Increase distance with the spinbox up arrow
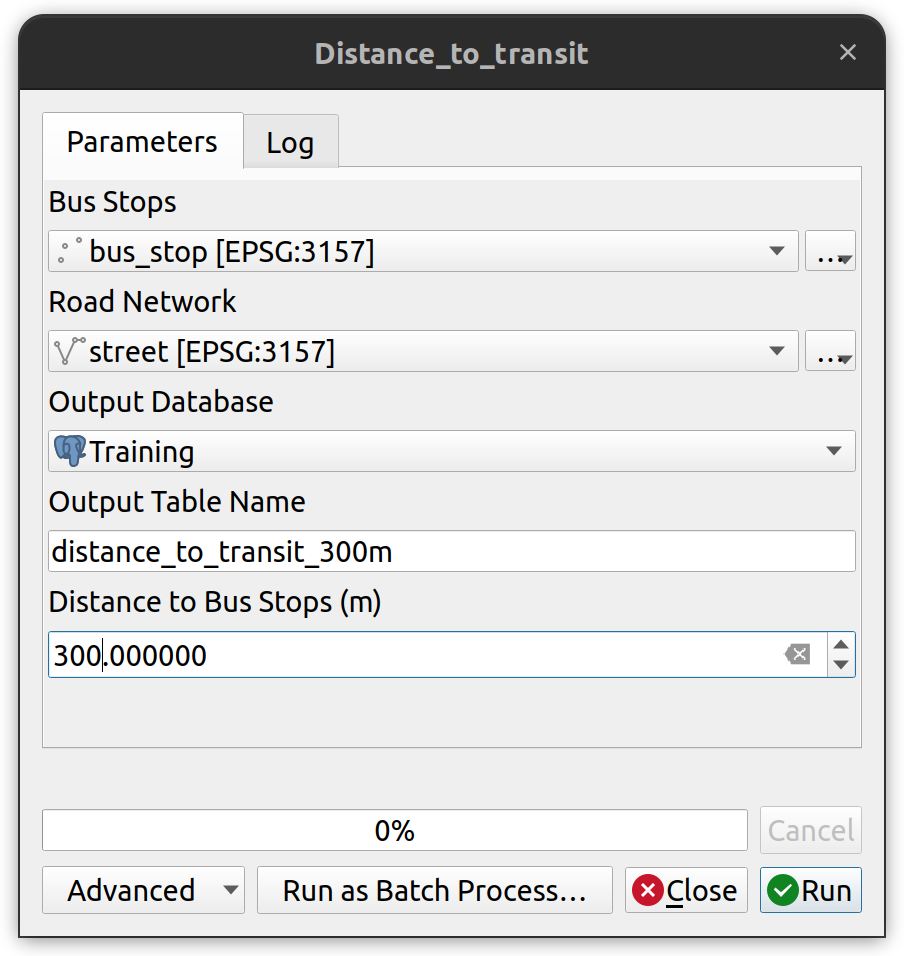Screen dimensions: 904x956 point(841,644)
